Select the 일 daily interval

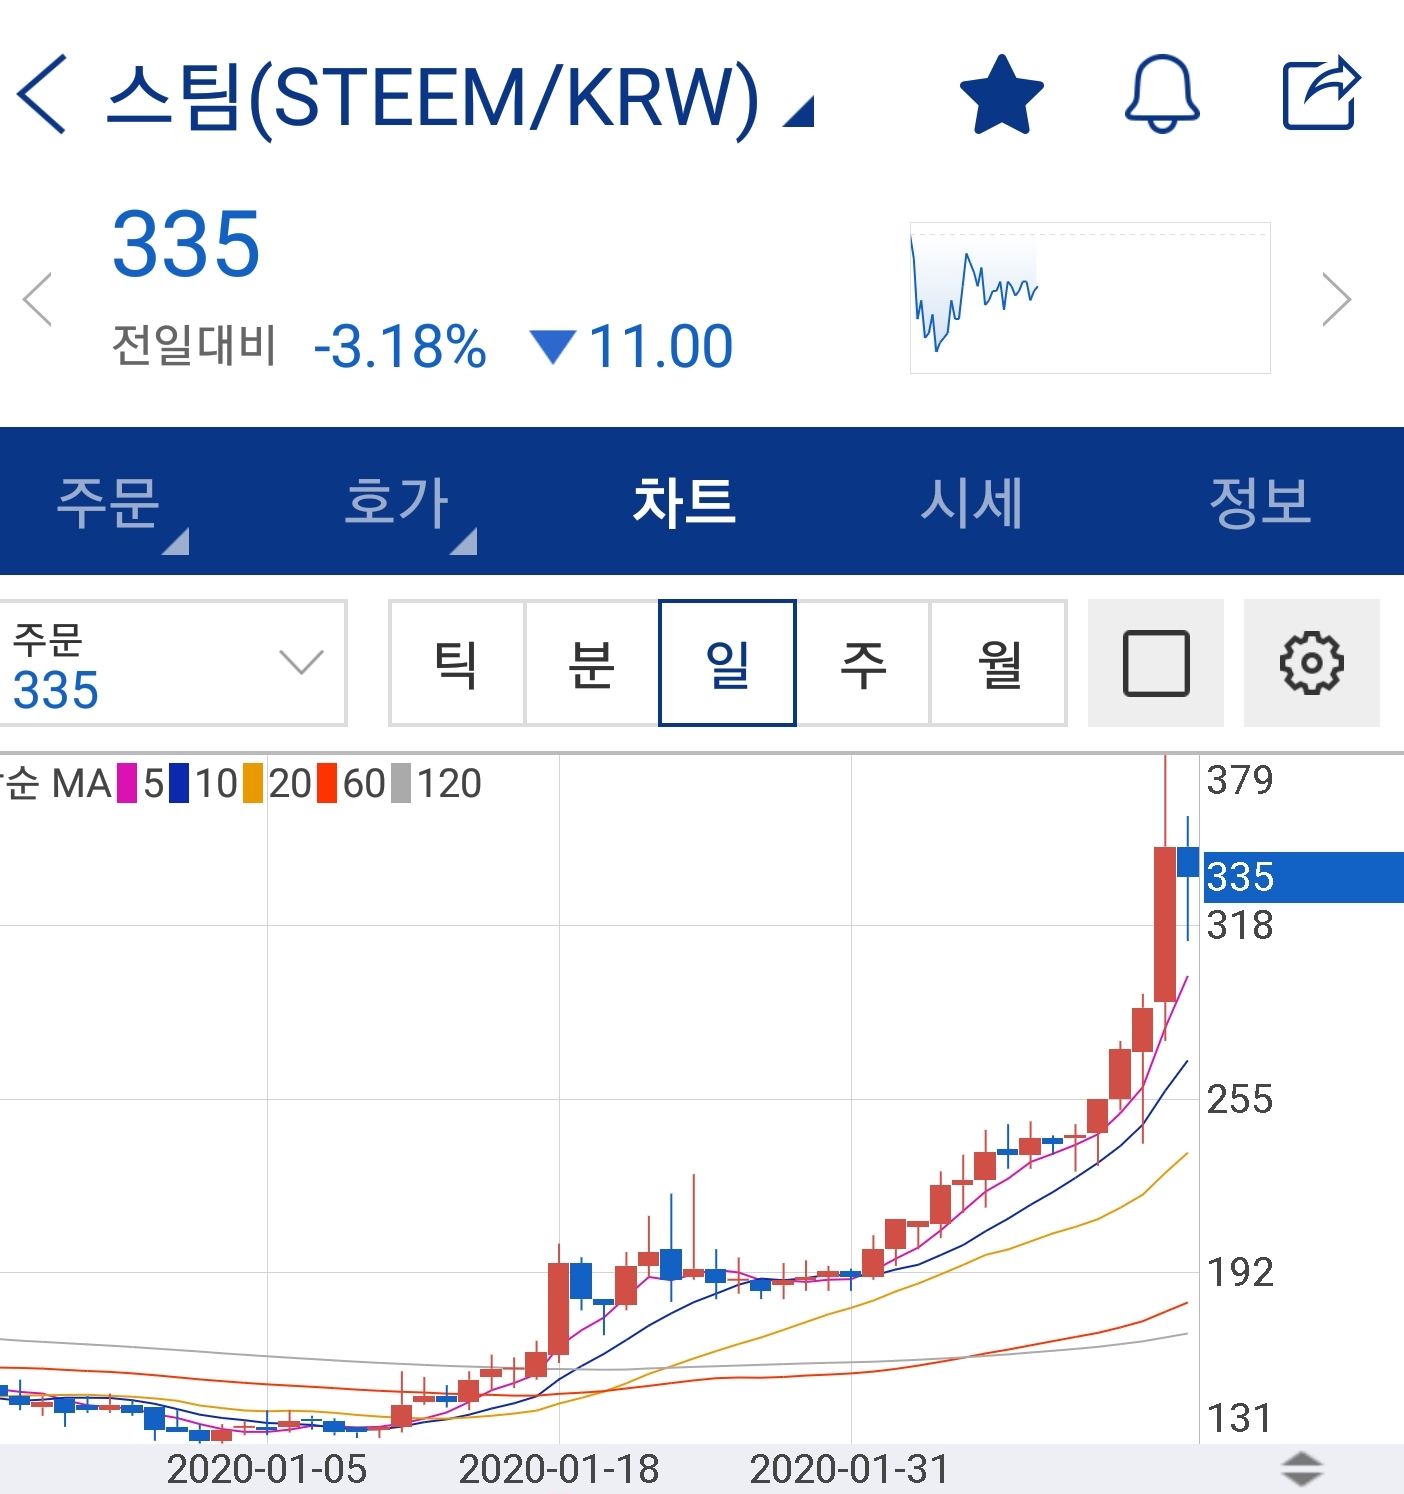728,663
